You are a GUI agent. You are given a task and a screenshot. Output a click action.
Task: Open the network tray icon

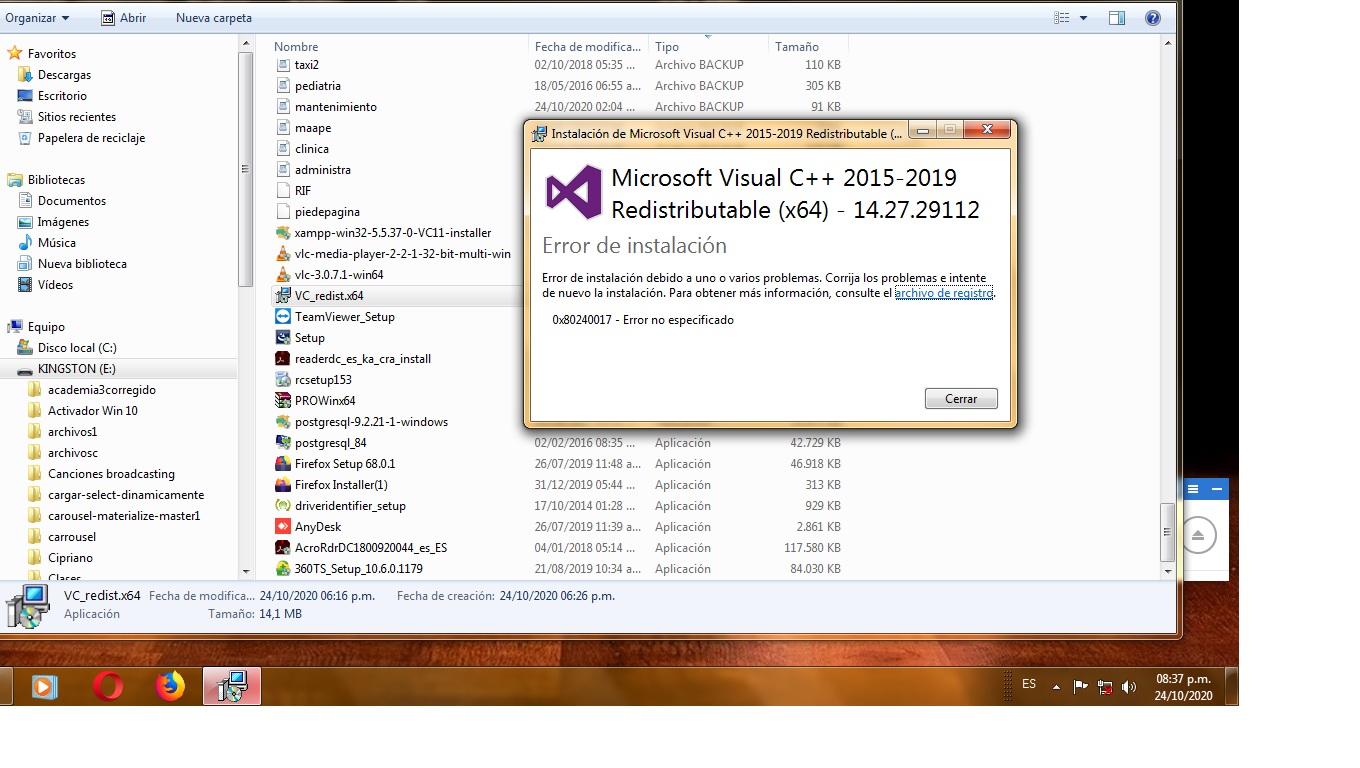click(x=1105, y=687)
